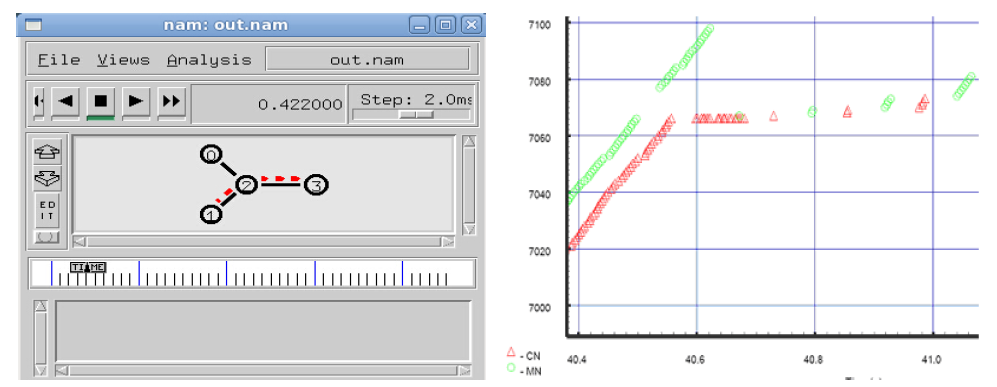Click the out.nam file name field
The width and height of the screenshot is (997, 387).
pos(367,60)
